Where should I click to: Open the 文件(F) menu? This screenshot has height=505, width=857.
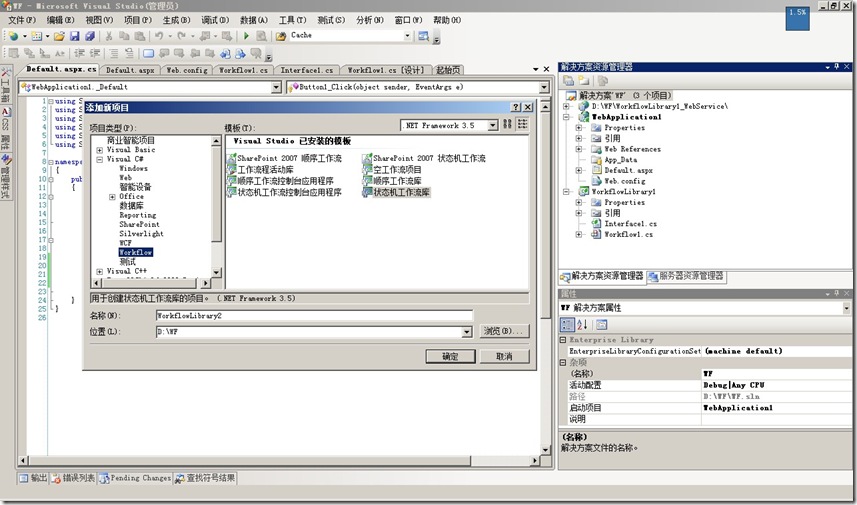(x=22, y=20)
